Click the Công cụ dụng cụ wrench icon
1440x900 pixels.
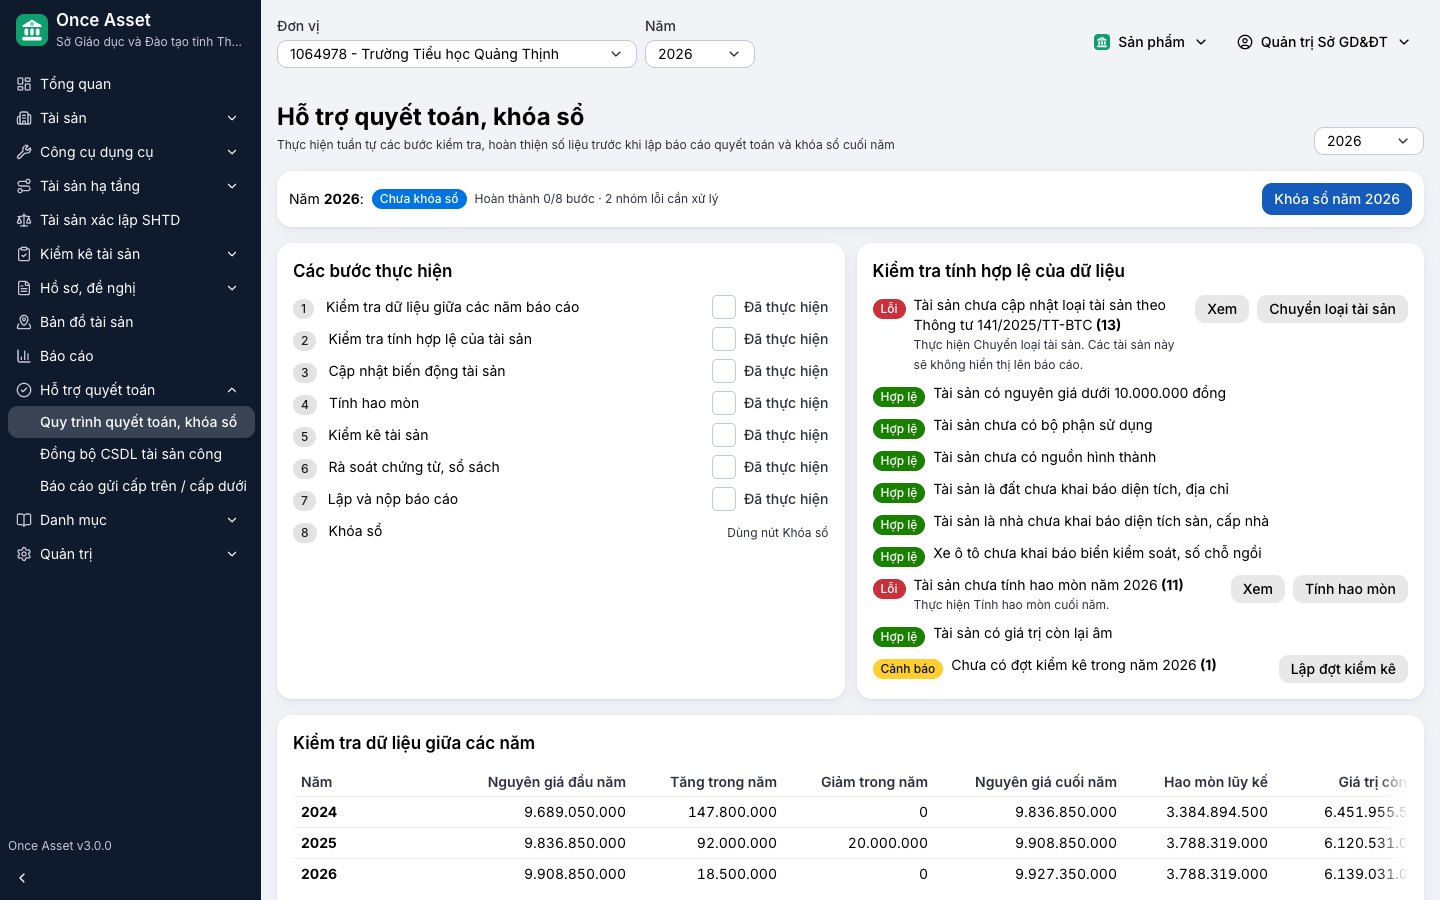(24, 152)
